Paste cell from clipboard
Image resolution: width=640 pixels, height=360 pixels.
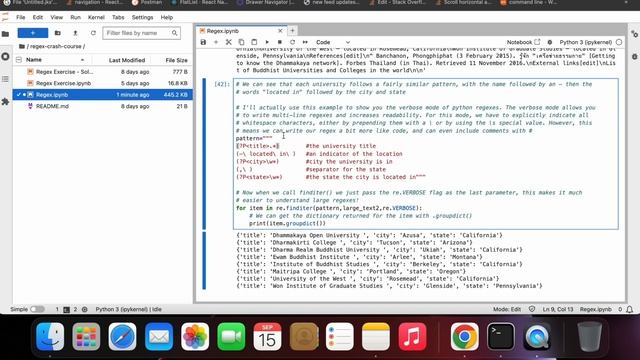[254, 42]
